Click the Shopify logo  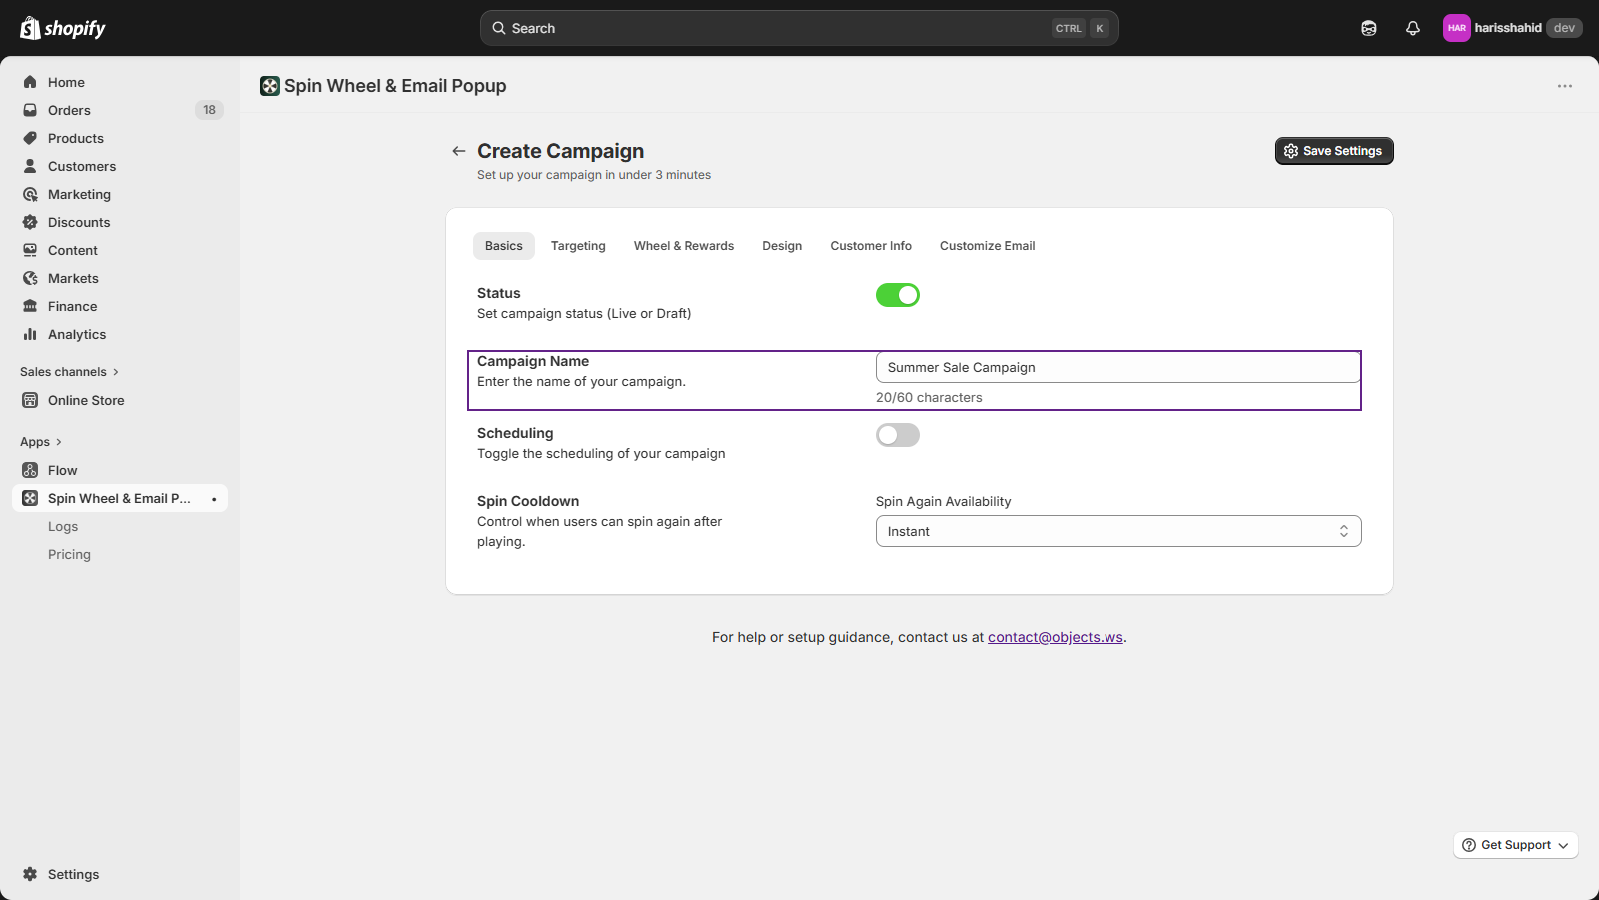(63, 28)
